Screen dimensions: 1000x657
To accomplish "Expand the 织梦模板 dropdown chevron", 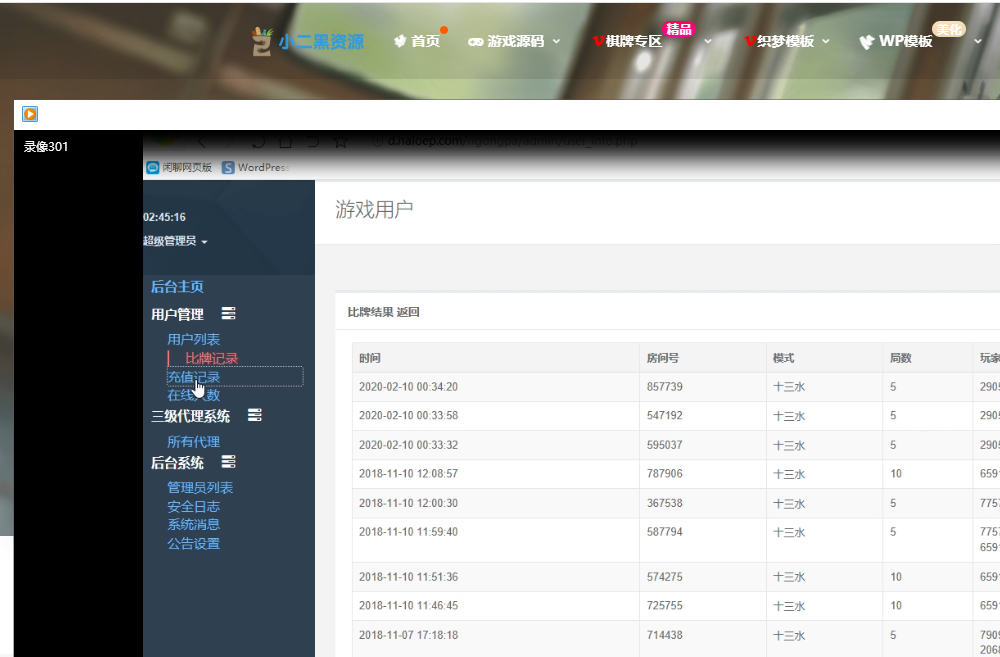I will [x=826, y=41].
